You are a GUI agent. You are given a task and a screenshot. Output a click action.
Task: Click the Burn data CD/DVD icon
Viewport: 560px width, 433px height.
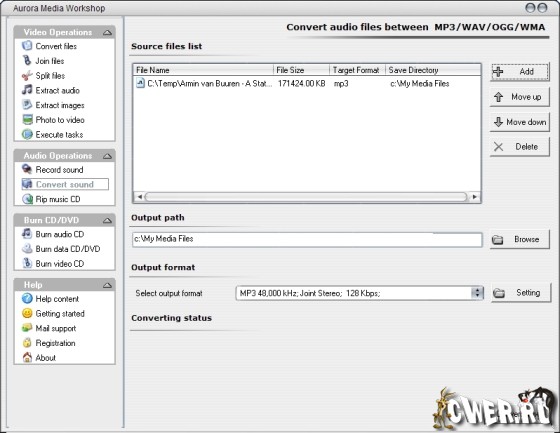tap(27, 248)
